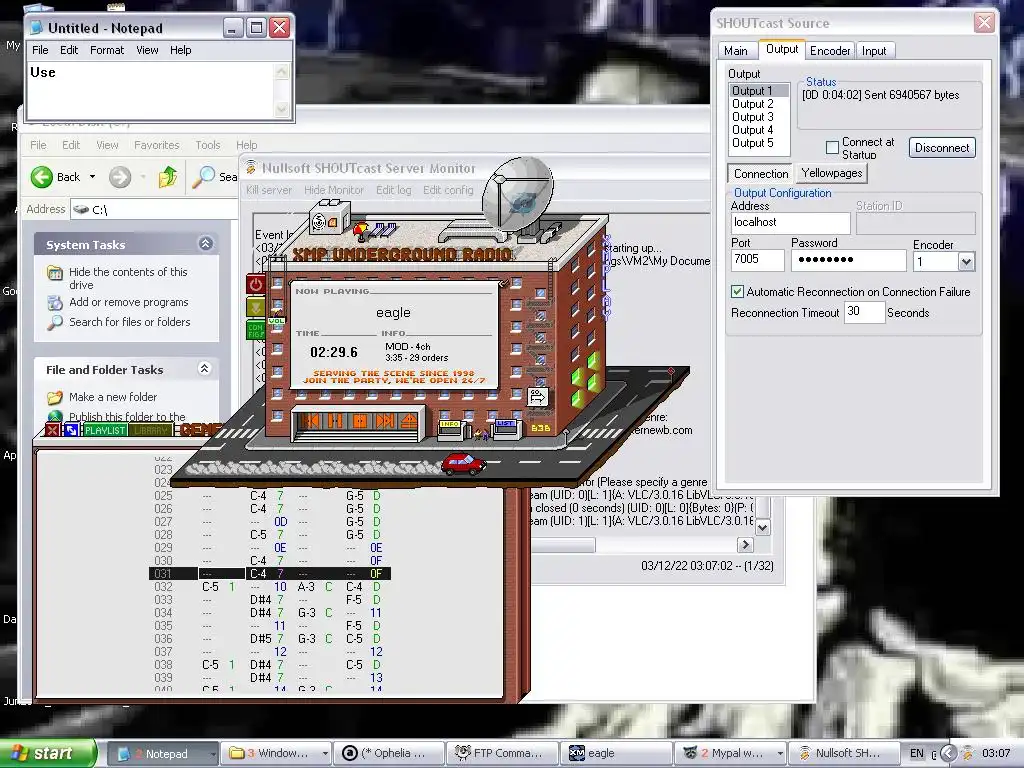Click the previous track button in XMPlay
This screenshot has width=1024, height=768.
point(310,421)
